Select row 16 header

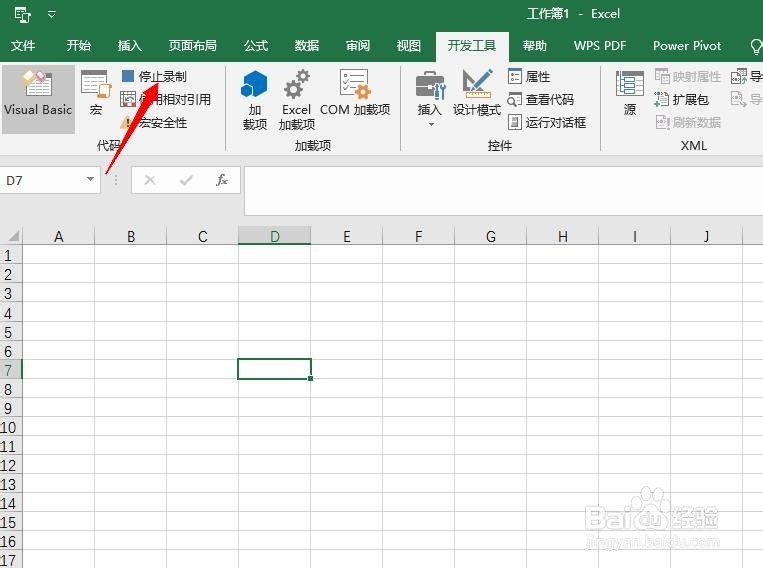coord(11,541)
